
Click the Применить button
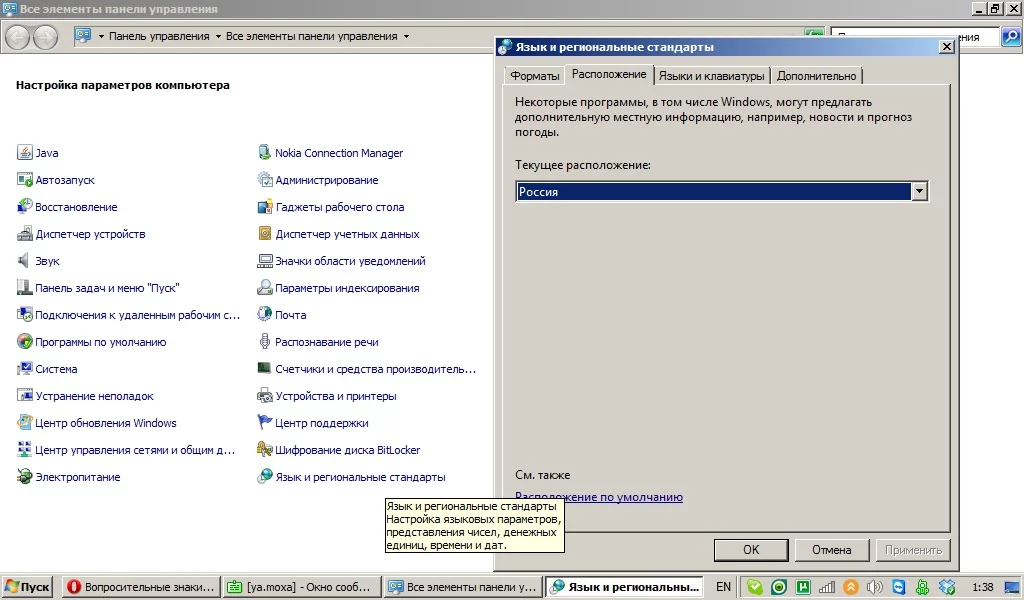pyautogui.click(x=913, y=550)
